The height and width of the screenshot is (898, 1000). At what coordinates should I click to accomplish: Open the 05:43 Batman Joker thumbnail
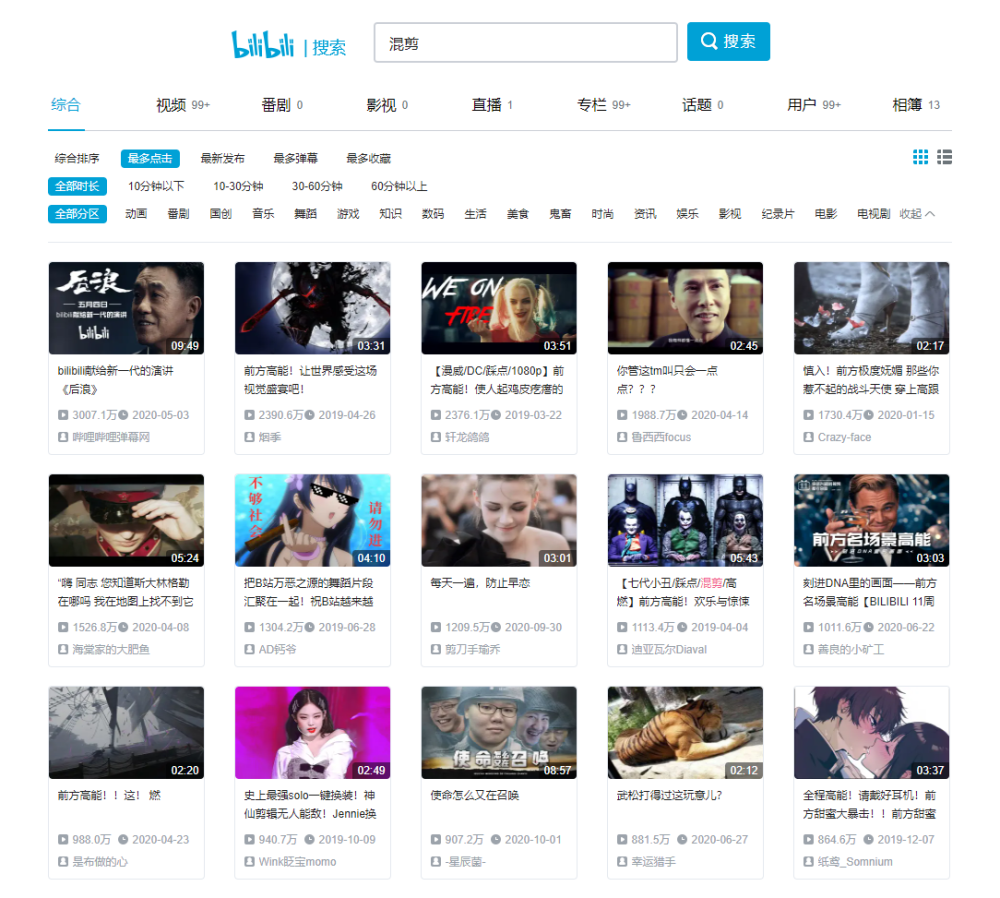[685, 520]
